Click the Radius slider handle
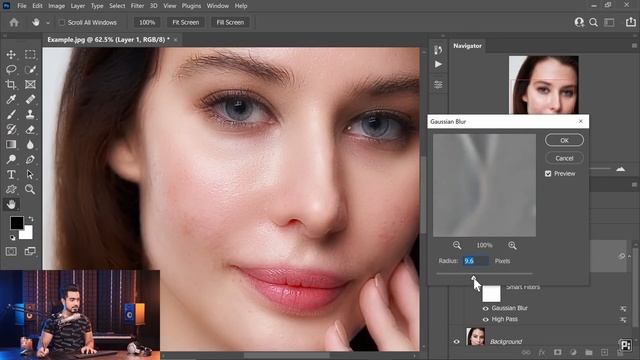The width and height of the screenshot is (640, 360). click(x=473, y=278)
